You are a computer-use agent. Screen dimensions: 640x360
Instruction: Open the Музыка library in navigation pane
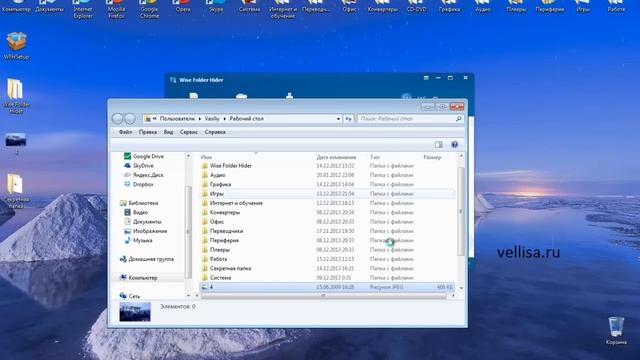coord(138,240)
